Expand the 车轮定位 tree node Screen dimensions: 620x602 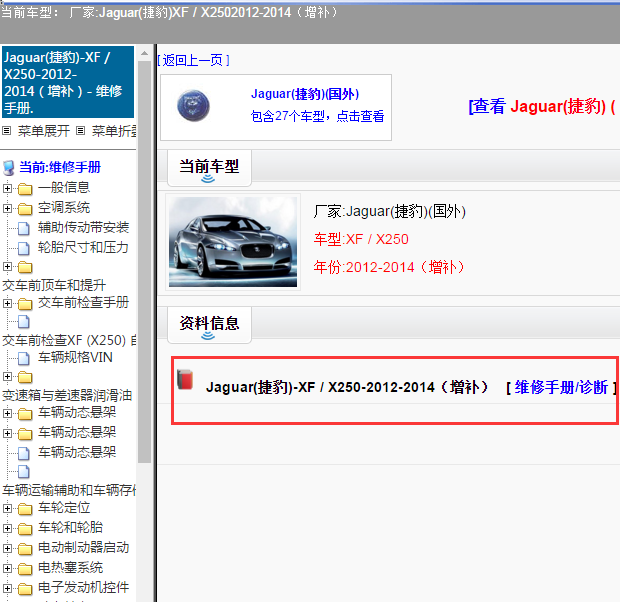click(7, 508)
